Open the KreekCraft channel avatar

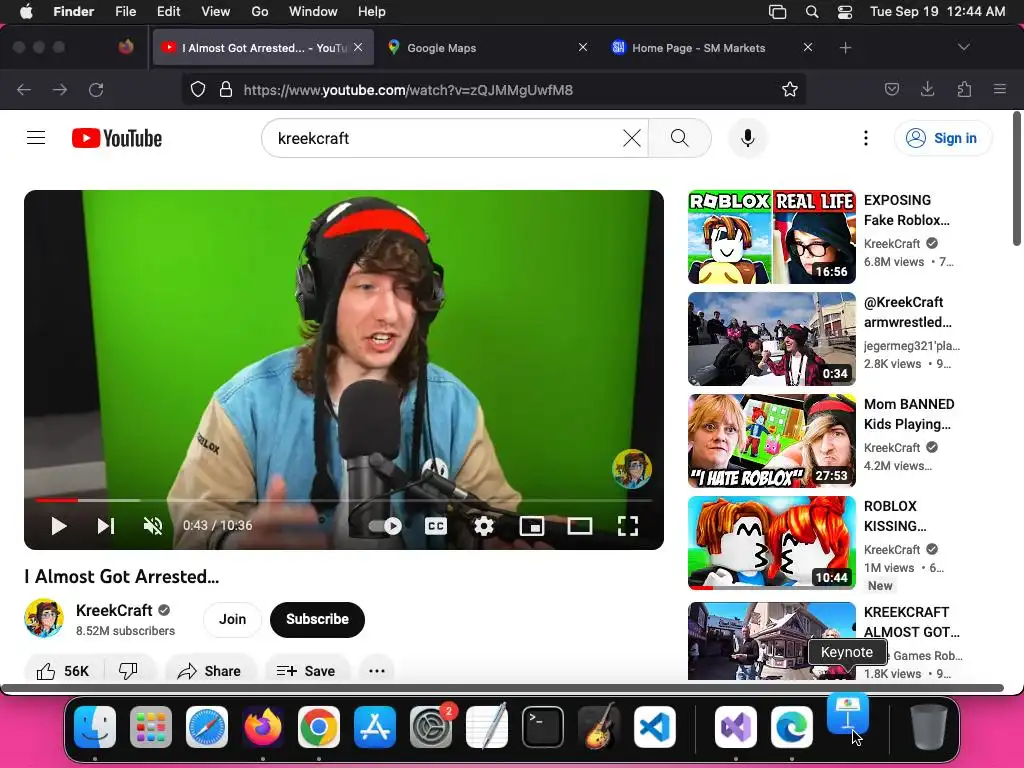click(x=44, y=618)
